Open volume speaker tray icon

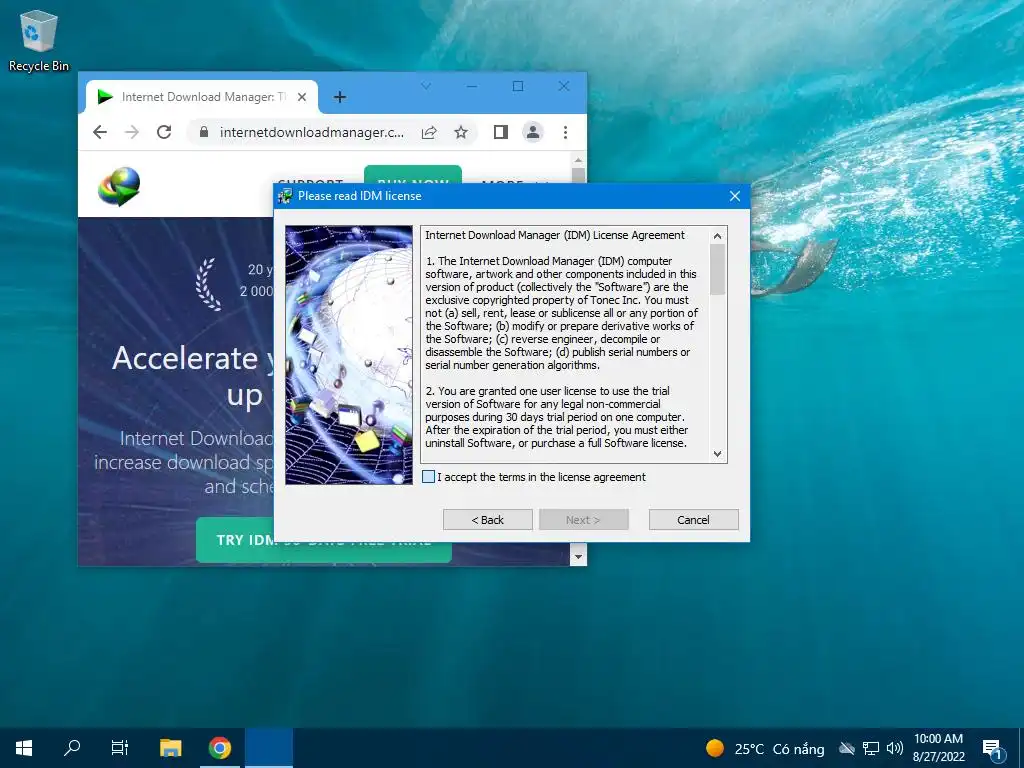(x=895, y=748)
